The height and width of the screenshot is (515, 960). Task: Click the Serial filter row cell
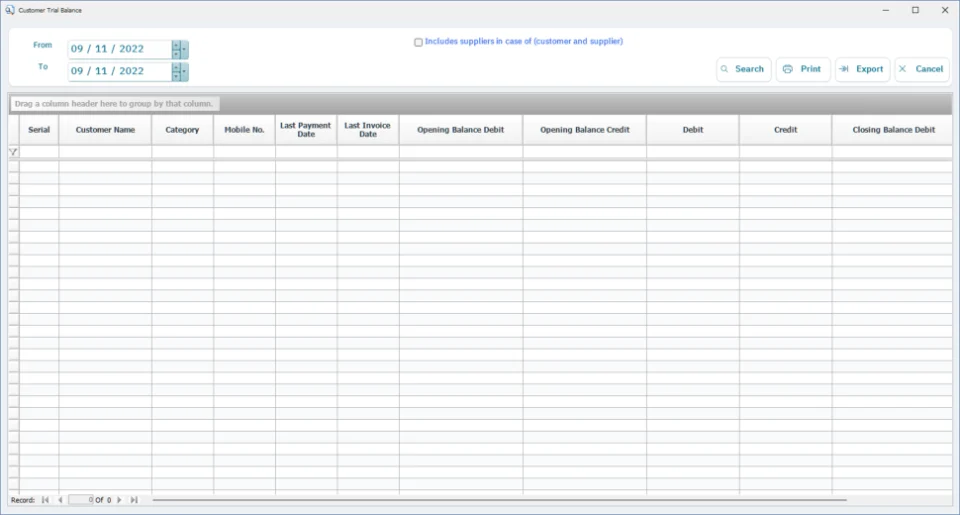click(x=39, y=152)
